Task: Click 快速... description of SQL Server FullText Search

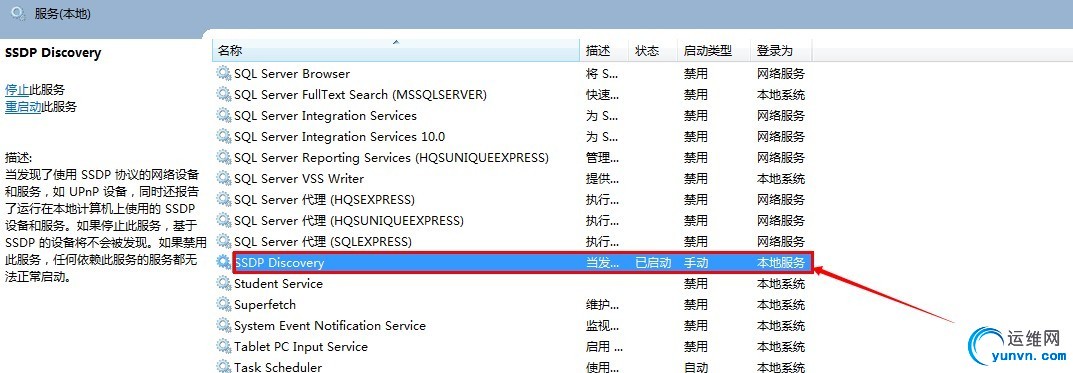Action: tap(603, 94)
